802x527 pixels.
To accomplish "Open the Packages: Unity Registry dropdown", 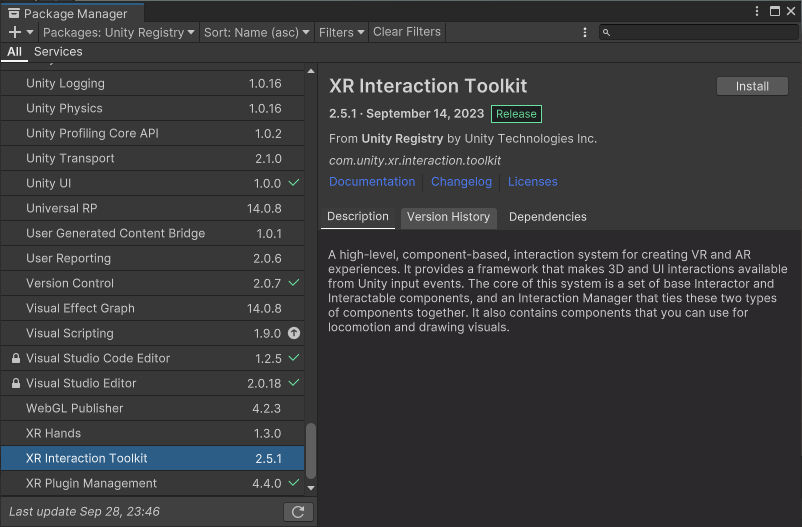I will (x=119, y=32).
